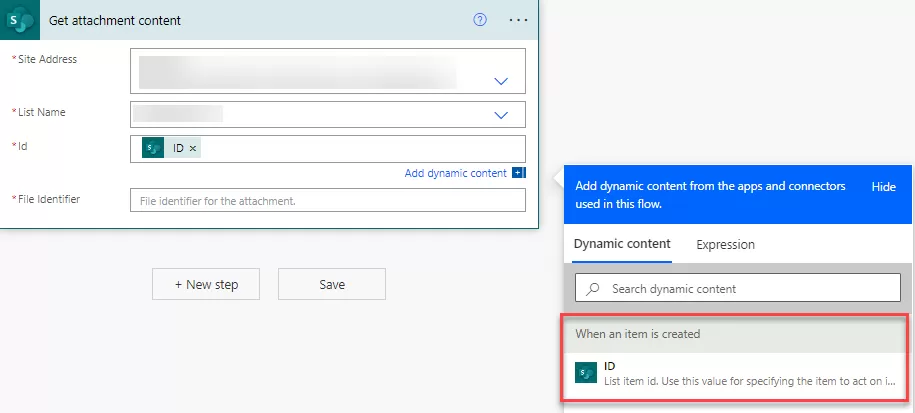The image size is (915, 413).
Task: Click the Add dynamic content link
Action: point(455,173)
